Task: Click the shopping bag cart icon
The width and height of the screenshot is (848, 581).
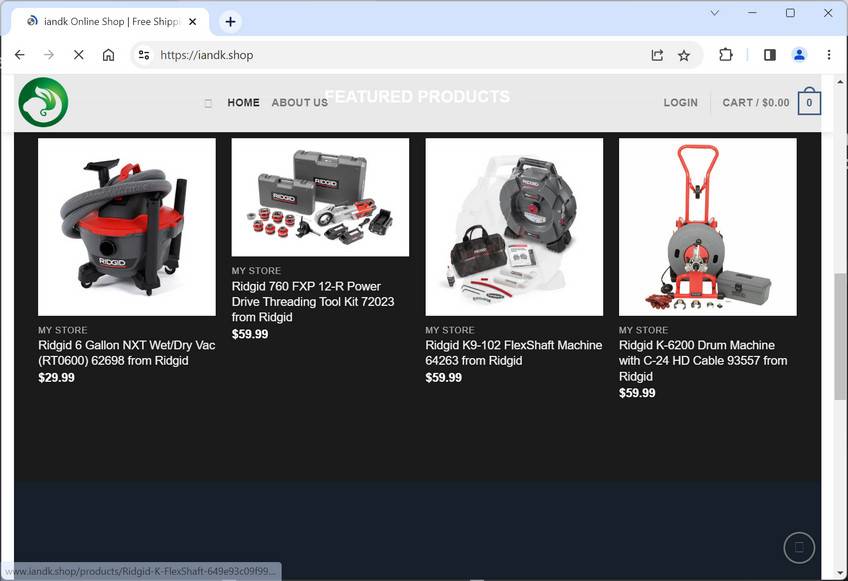Action: coord(809,101)
